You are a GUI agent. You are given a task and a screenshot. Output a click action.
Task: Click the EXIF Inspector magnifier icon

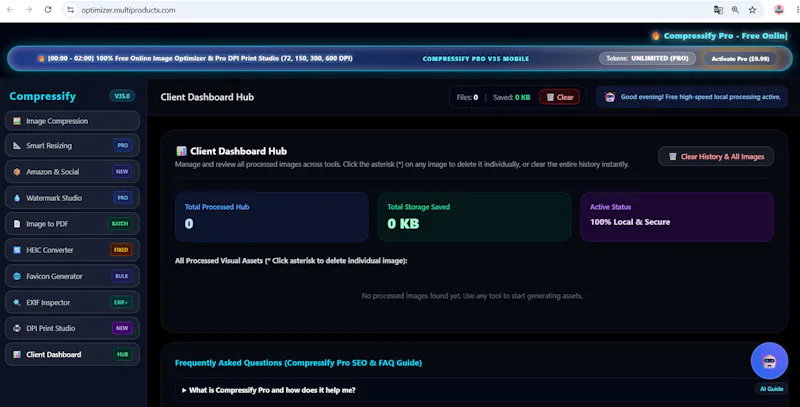click(x=17, y=302)
